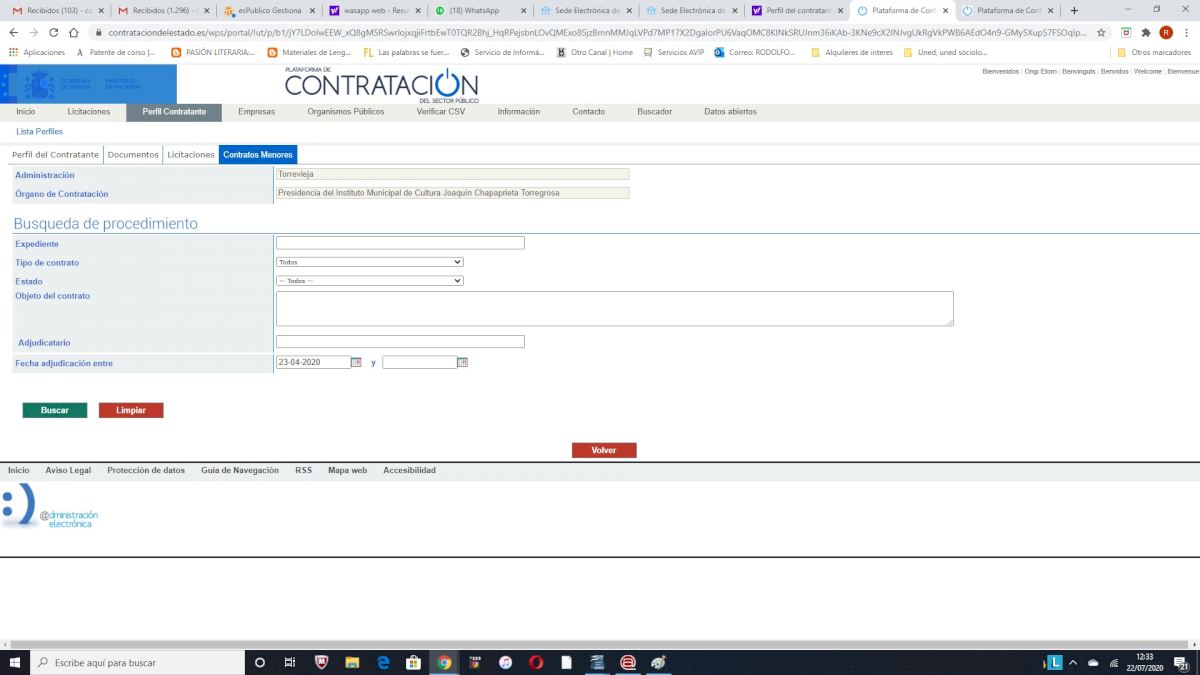Image resolution: width=1200 pixels, height=675 pixels.
Task: Expand the Estado dropdown
Action: pyautogui.click(x=369, y=281)
